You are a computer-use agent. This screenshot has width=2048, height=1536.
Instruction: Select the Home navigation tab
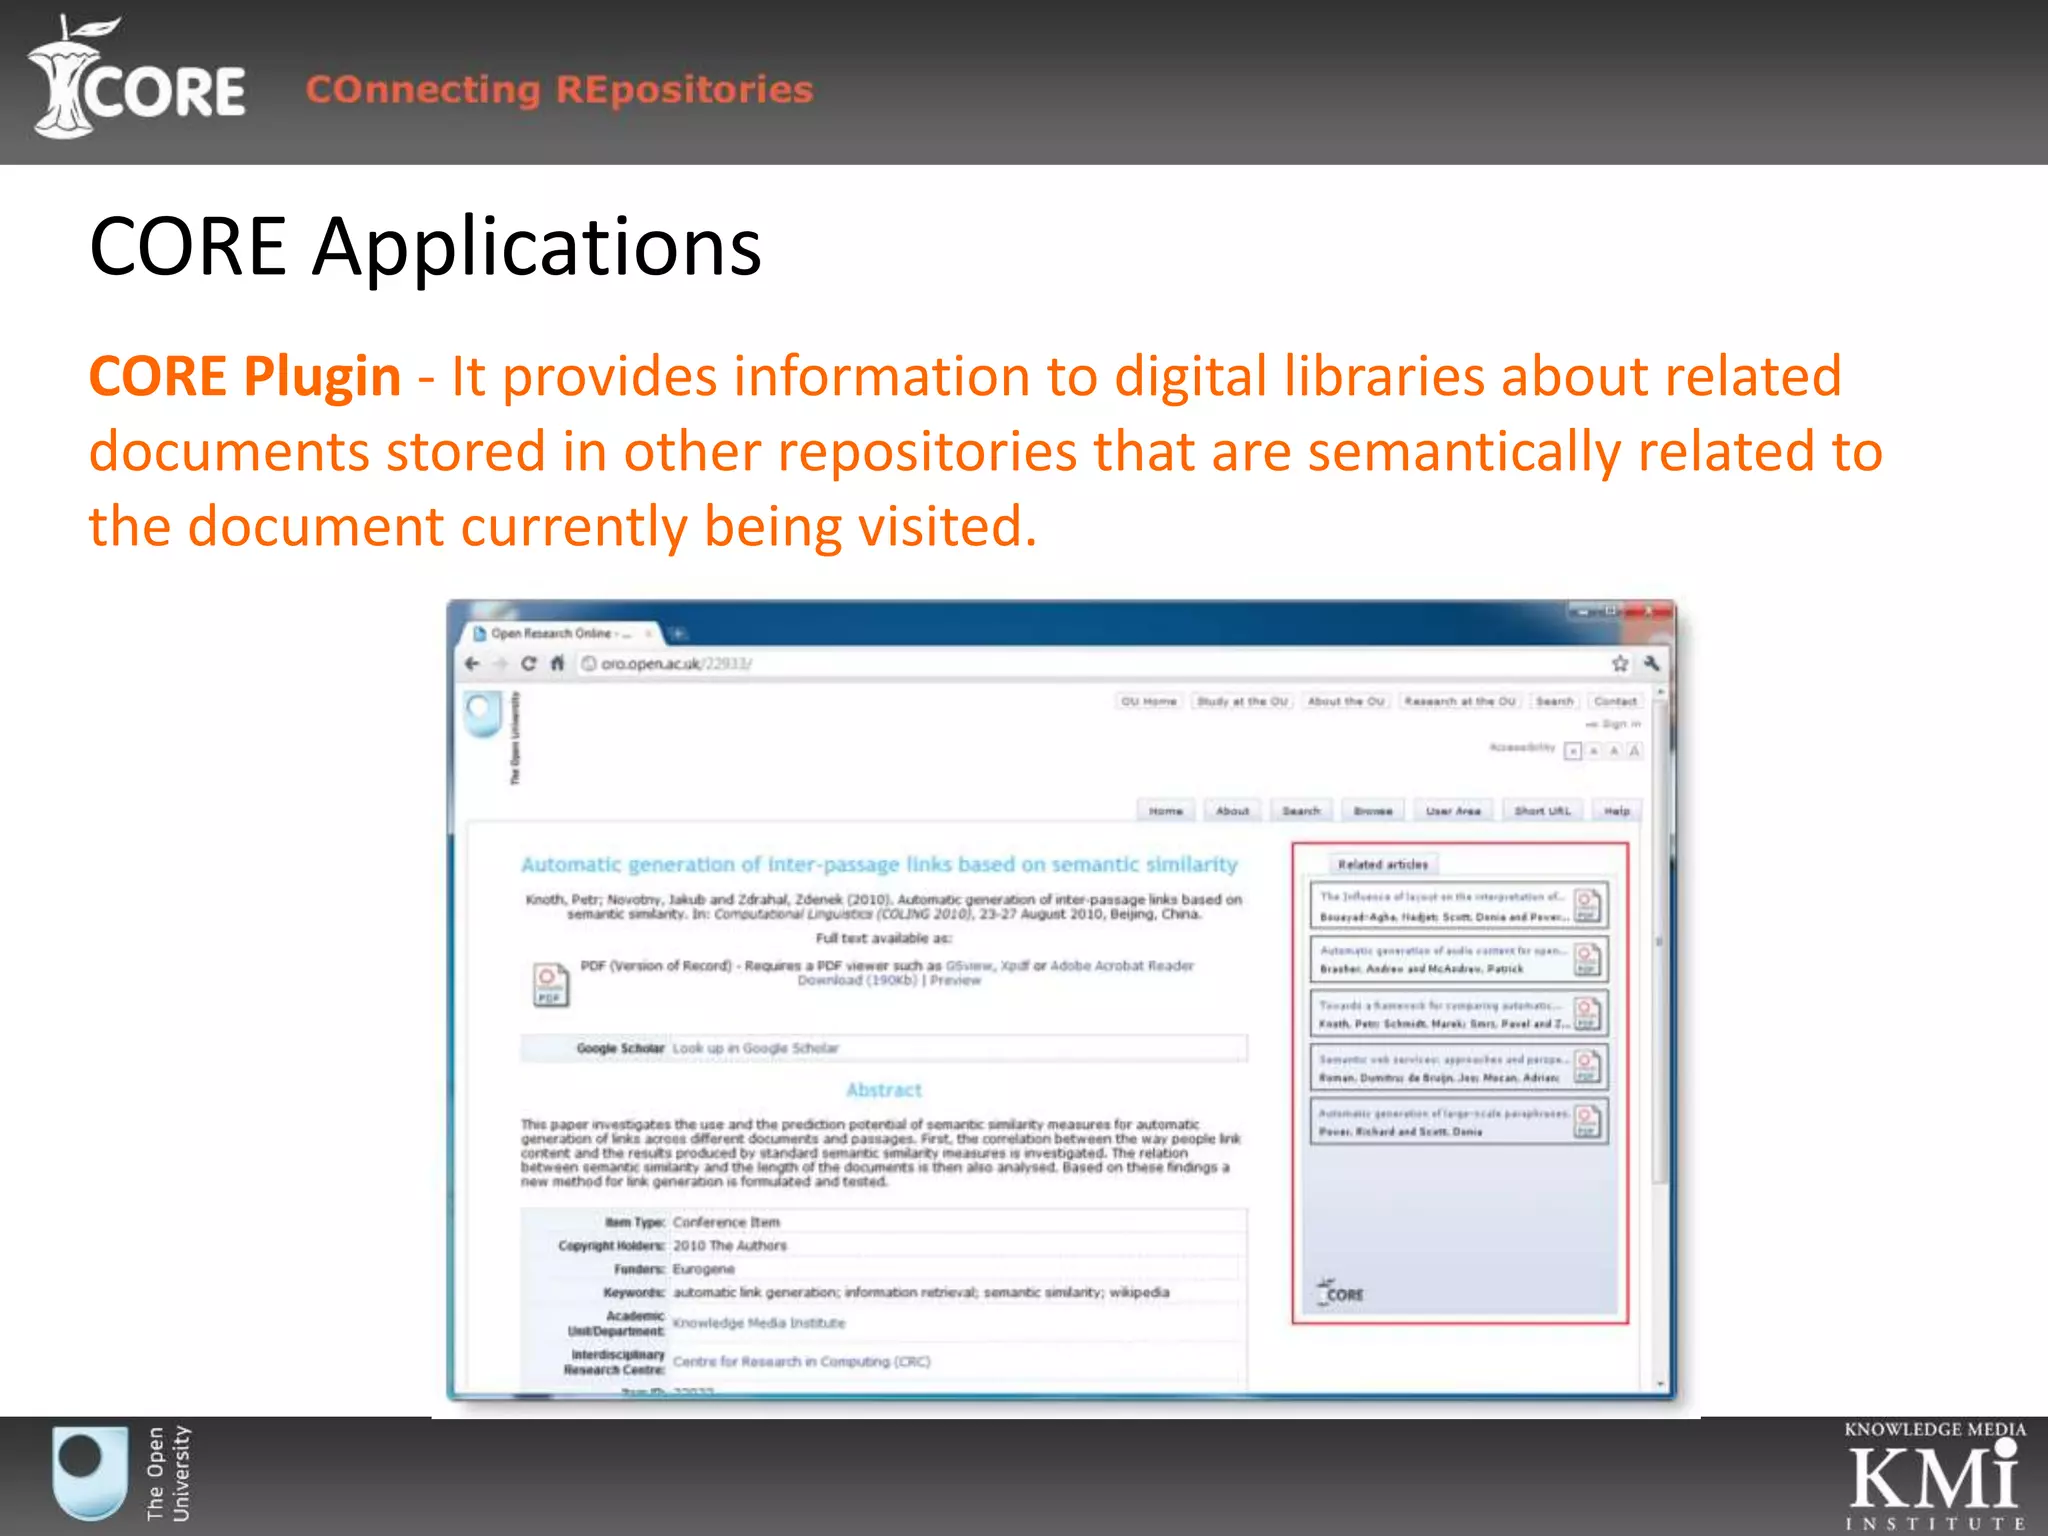tap(1166, 811)
